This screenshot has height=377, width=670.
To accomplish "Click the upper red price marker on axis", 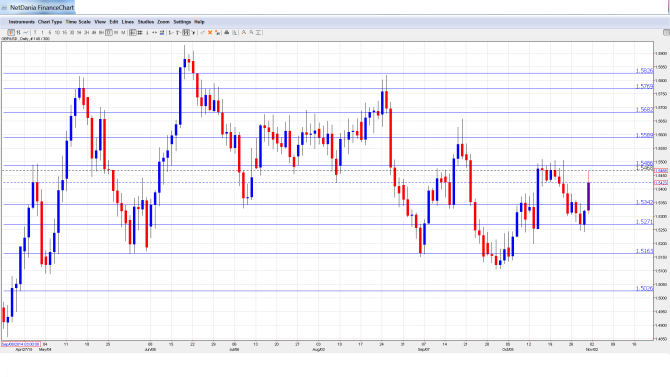I will 661,171.
